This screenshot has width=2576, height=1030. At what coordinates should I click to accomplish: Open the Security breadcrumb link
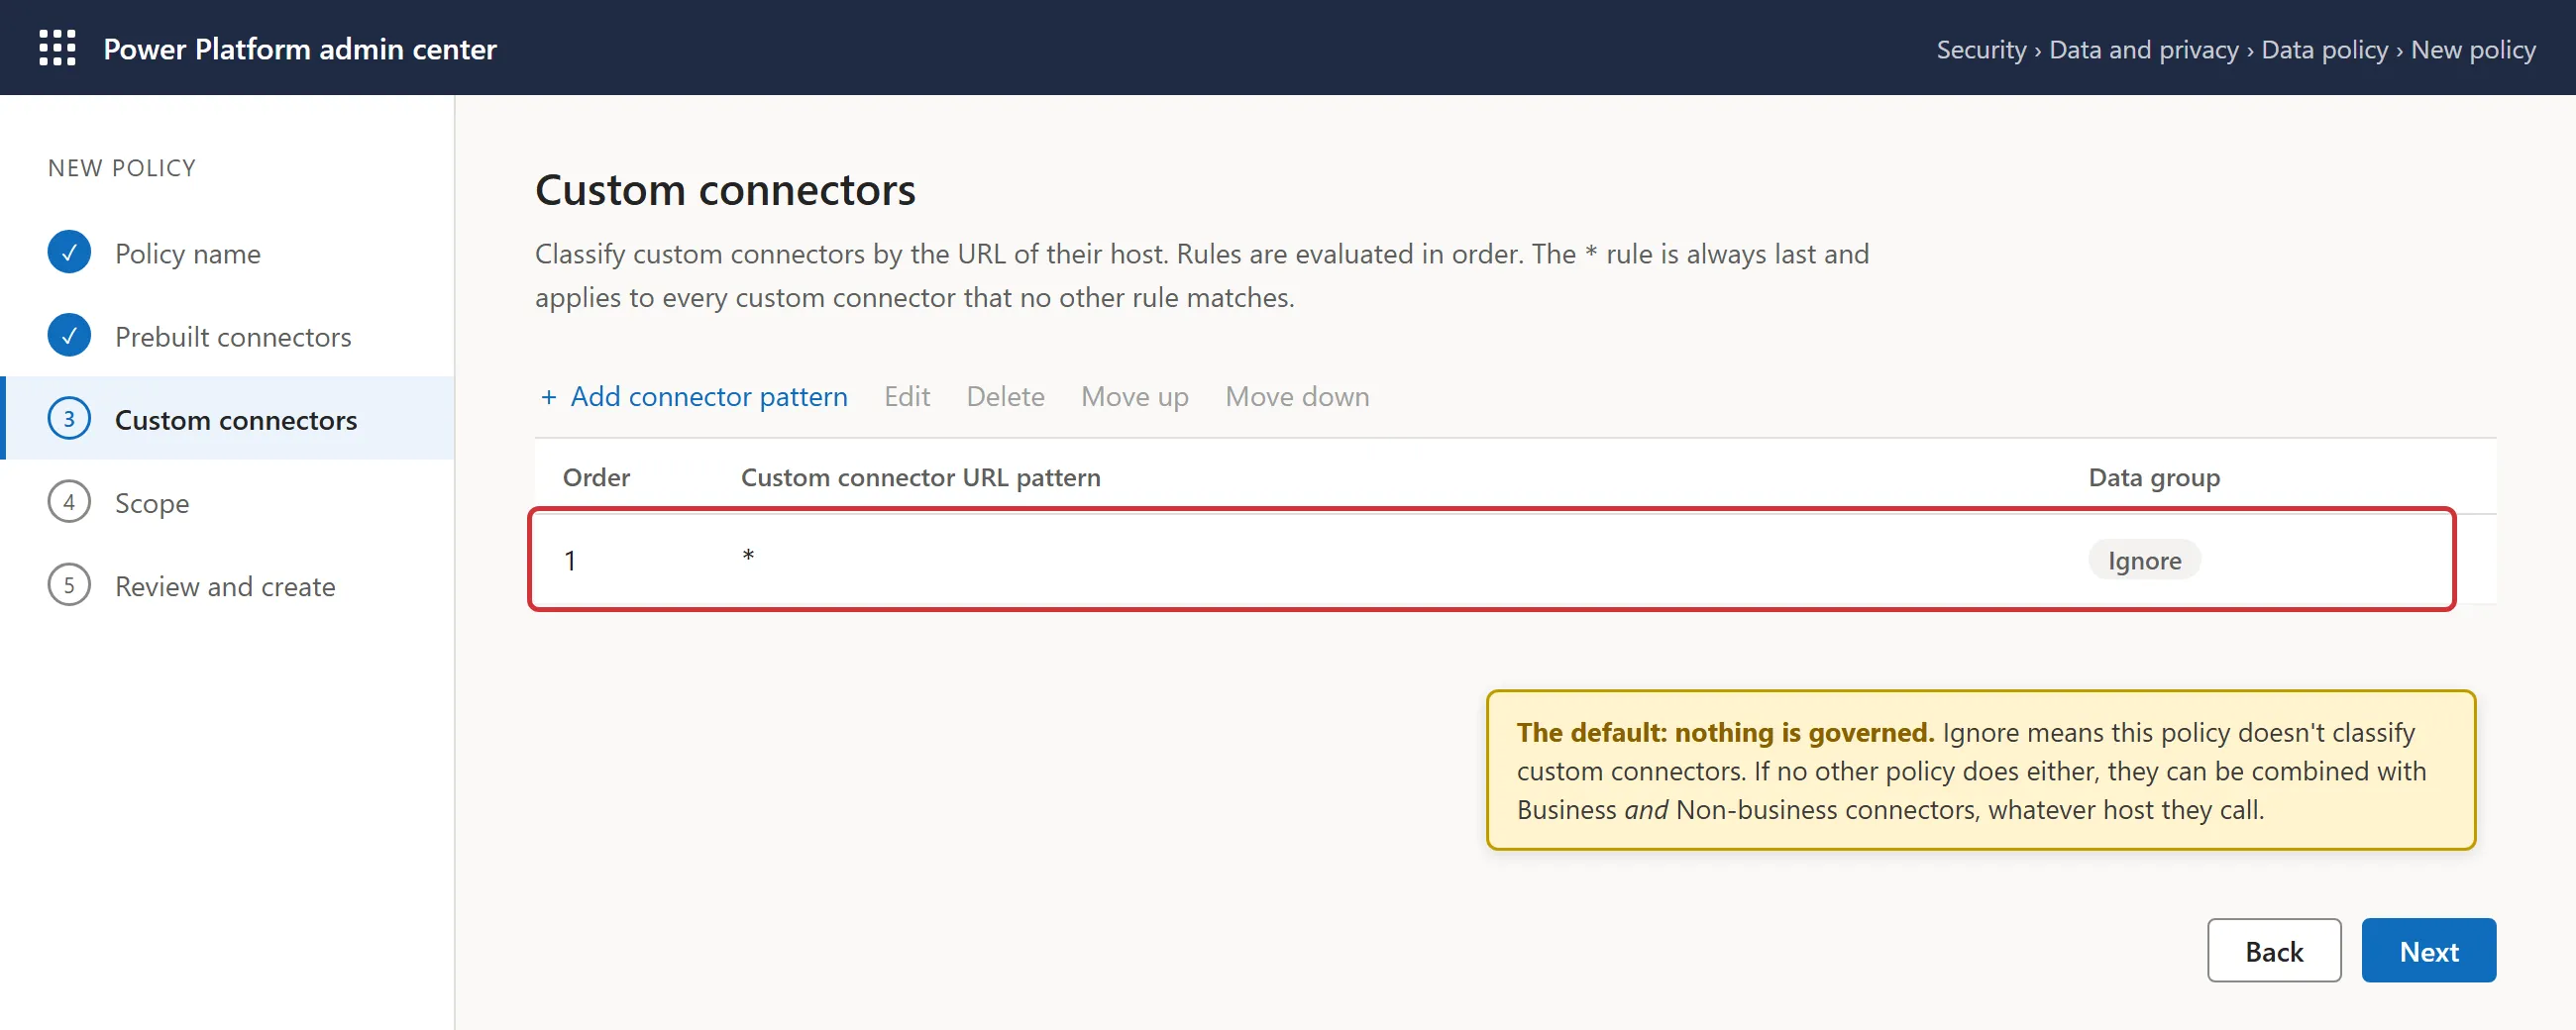click(1981, 49)
